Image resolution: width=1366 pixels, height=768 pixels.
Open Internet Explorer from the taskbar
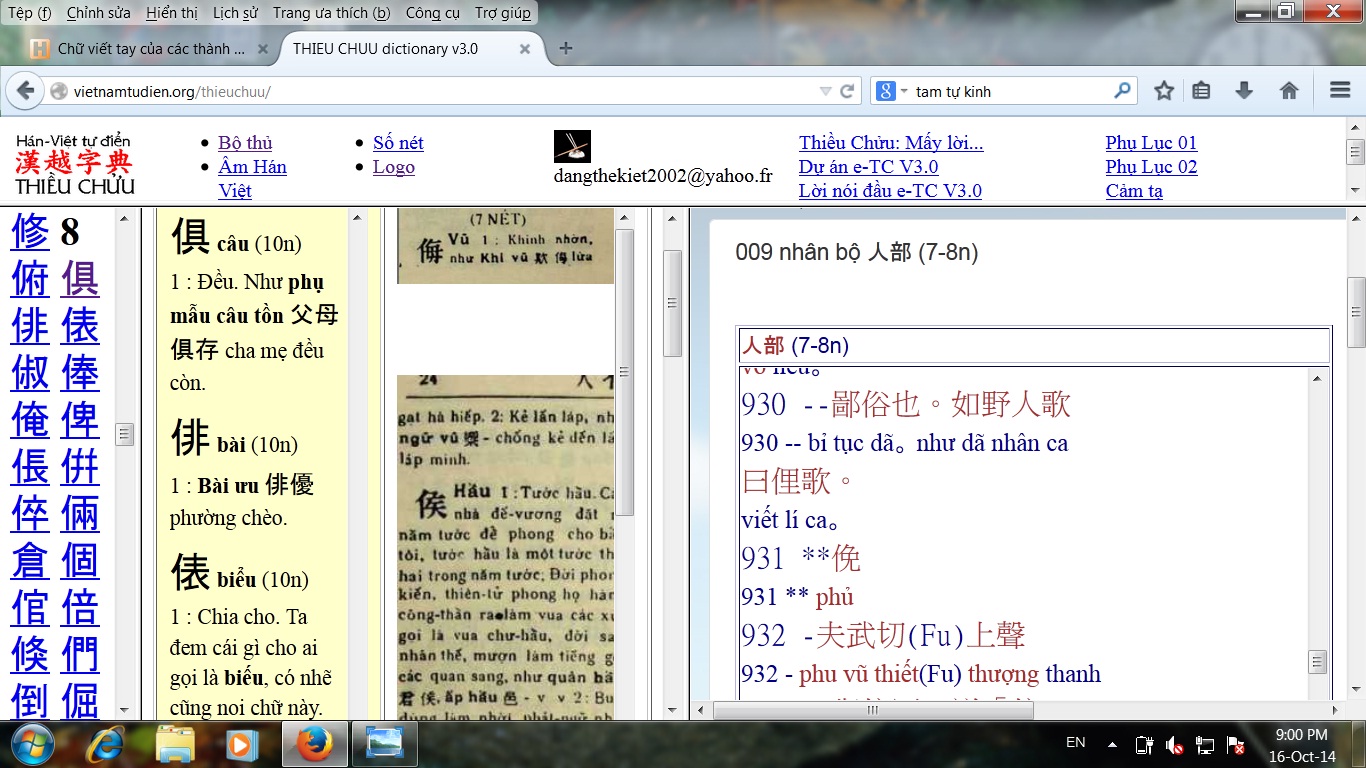[105, 745]
